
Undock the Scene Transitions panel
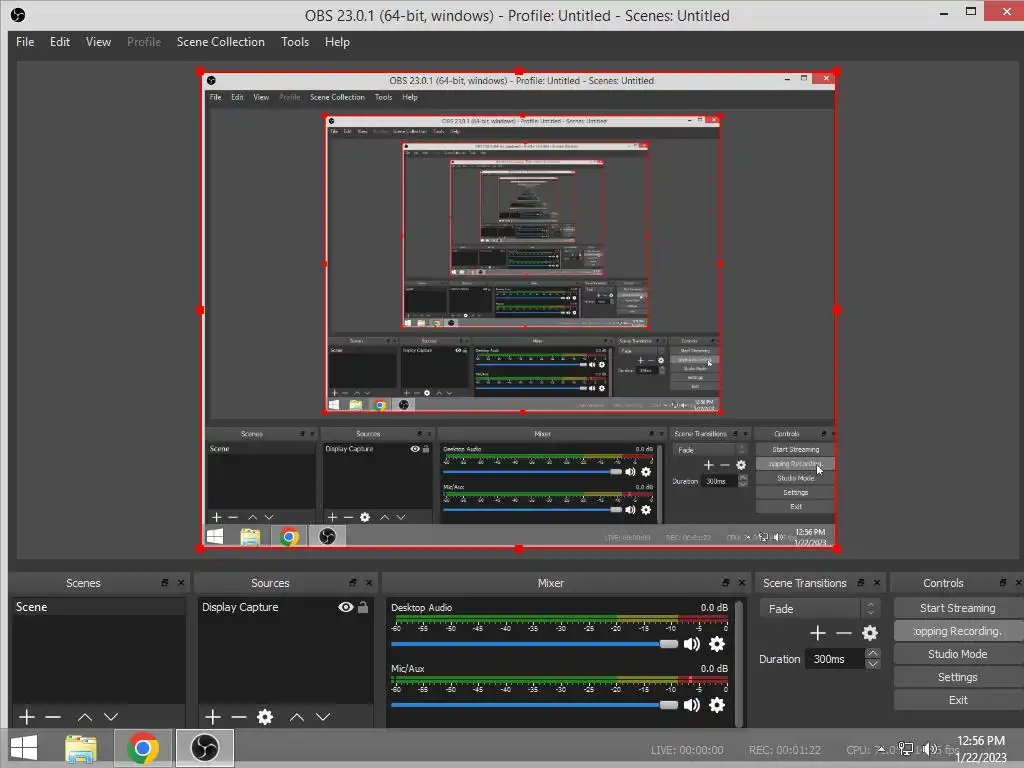point(861,583)
